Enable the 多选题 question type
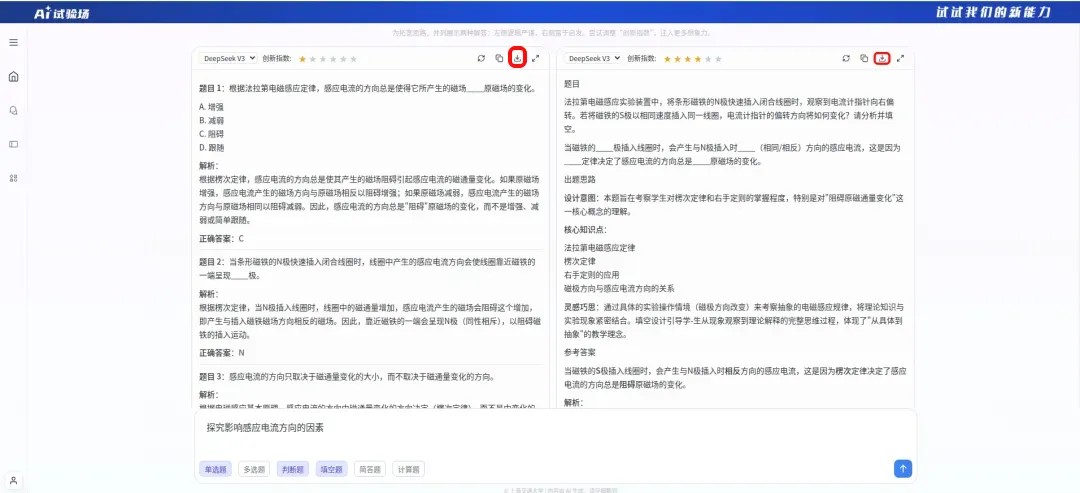The width and height of the screenshot is (1080, 493). click(254, 470)
